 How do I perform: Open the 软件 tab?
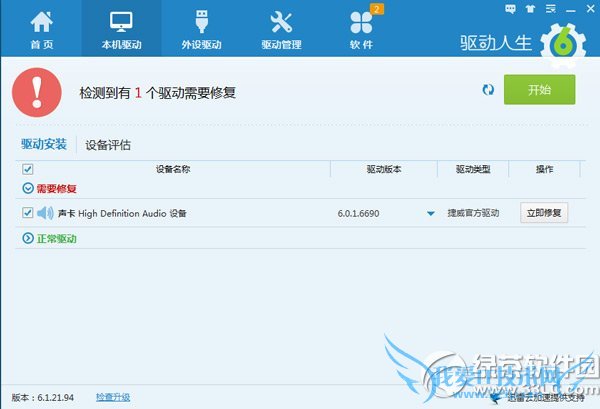[361, 30]
